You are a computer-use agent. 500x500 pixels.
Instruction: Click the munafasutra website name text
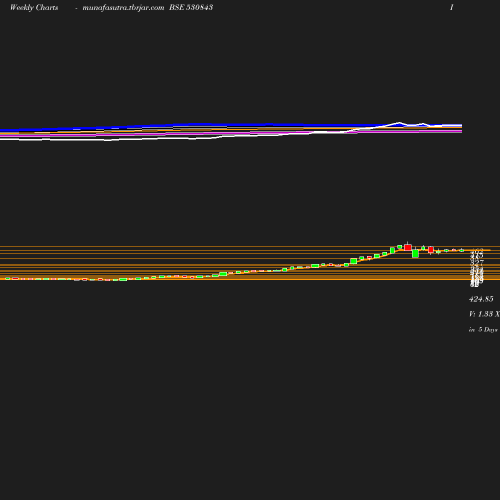[x=123, y=8]
